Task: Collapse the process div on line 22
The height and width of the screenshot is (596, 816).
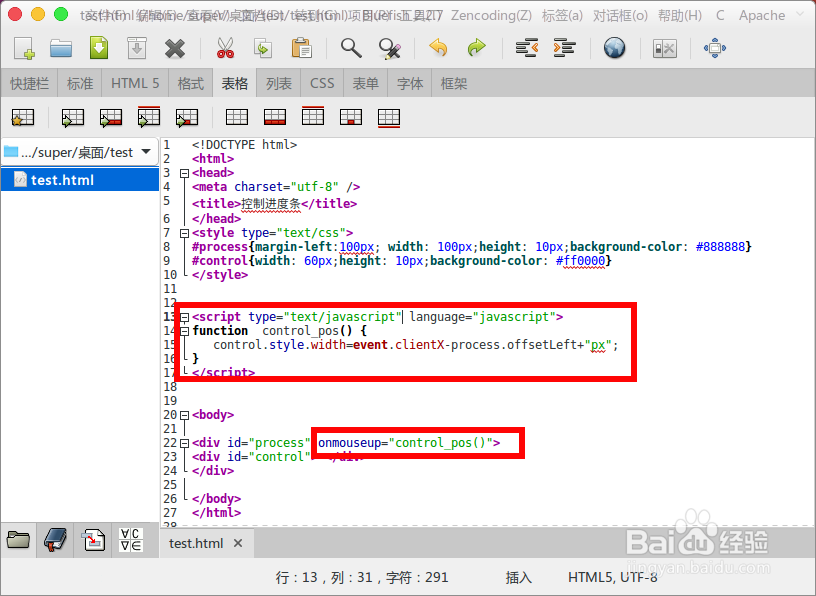Action: pyautogui.click(x=184, y=443)
